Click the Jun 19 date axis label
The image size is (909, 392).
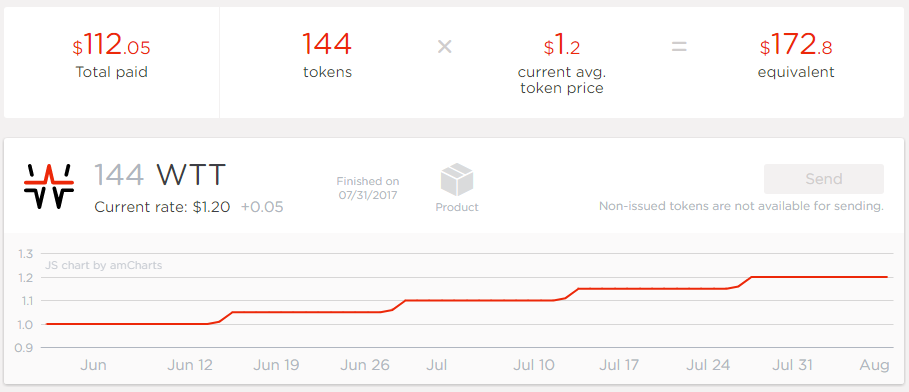(x=276, y=365)
